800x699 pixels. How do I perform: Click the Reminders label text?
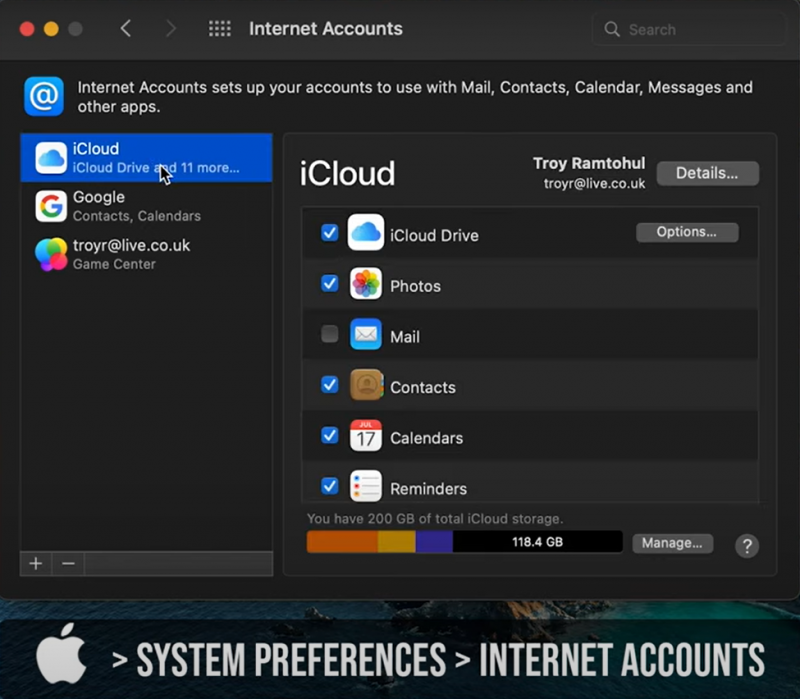tap(429, 489)
